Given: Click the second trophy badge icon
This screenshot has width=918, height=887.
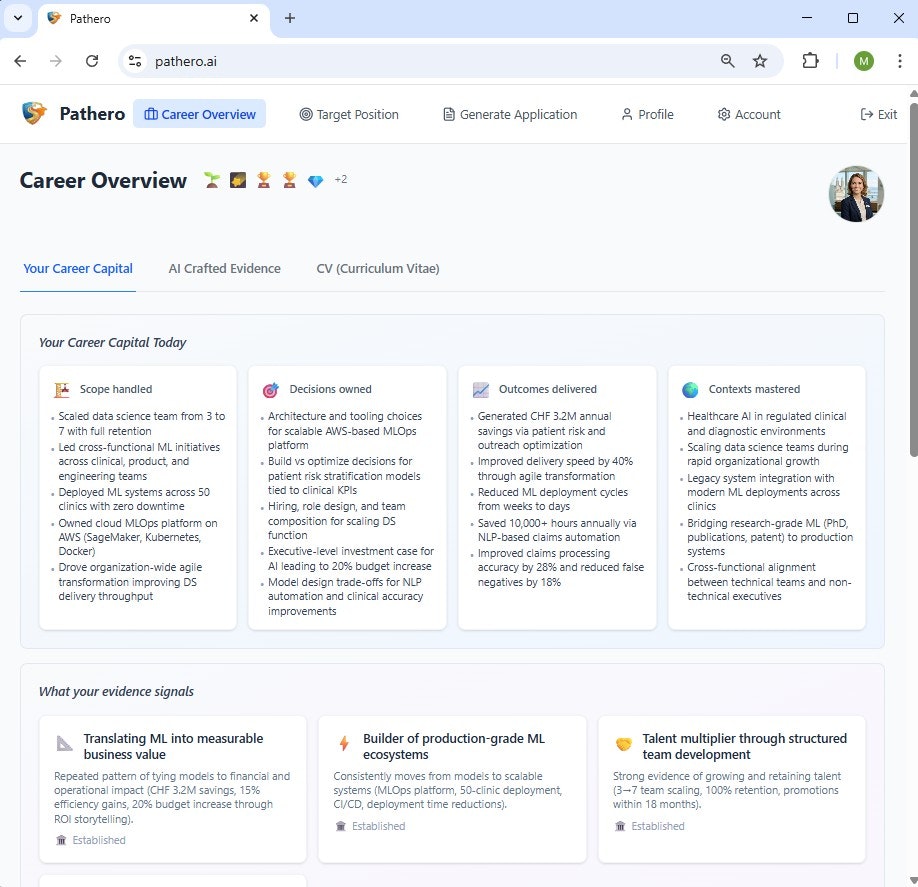Looking at the screenshot, I should [x=289, y=180].
